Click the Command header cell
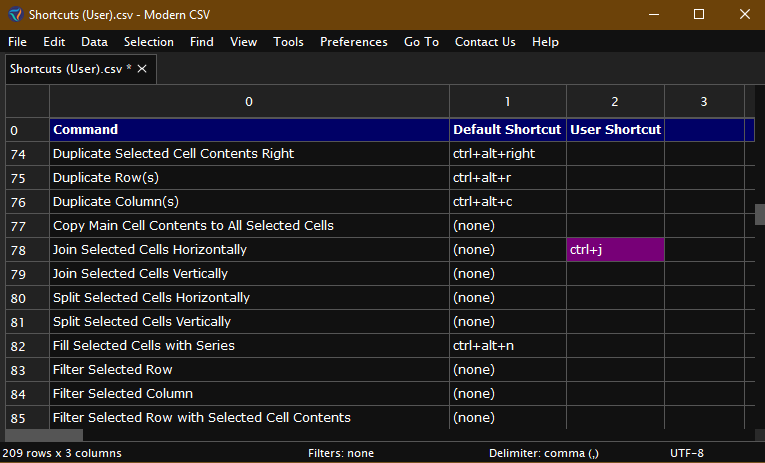The width and height of the screenshot is (765, 463). 249,130
